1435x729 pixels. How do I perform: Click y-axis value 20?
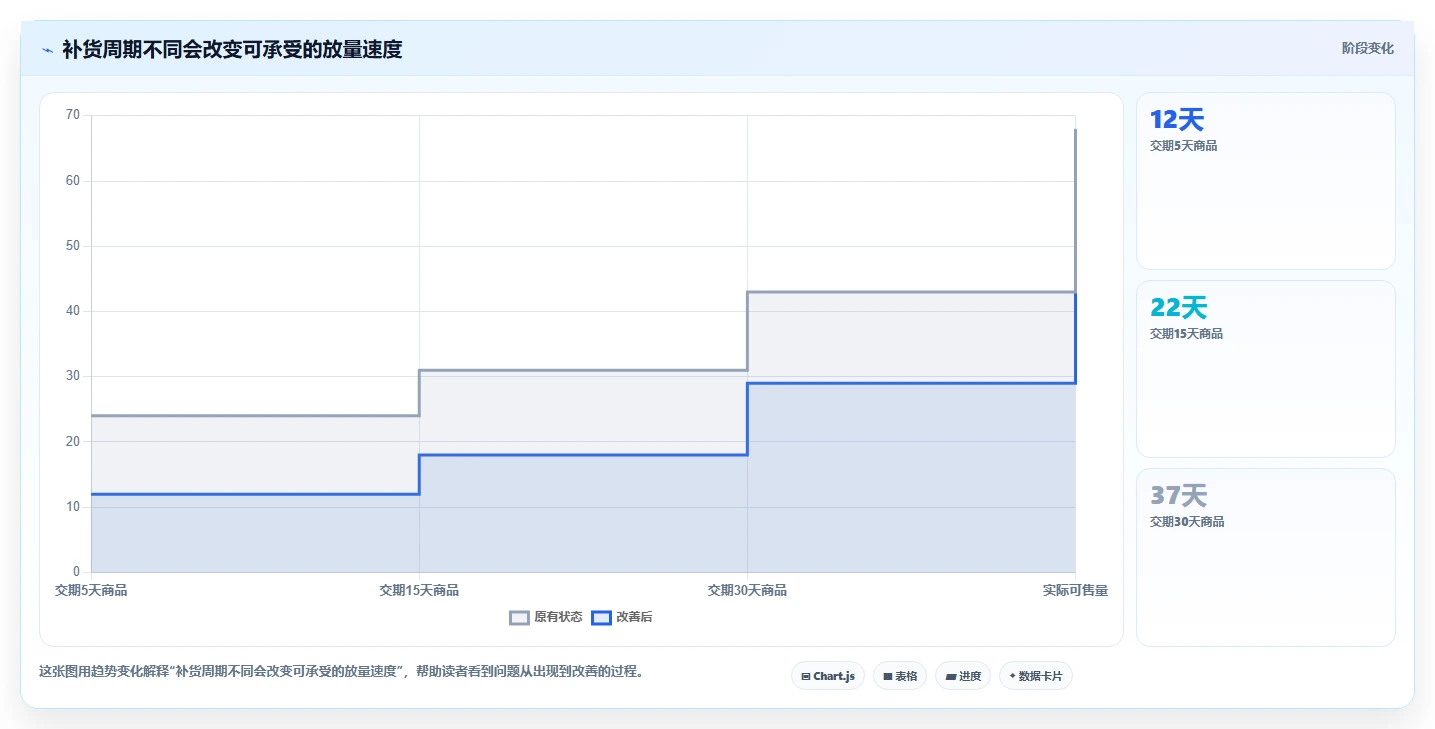(x=72, y=442)
